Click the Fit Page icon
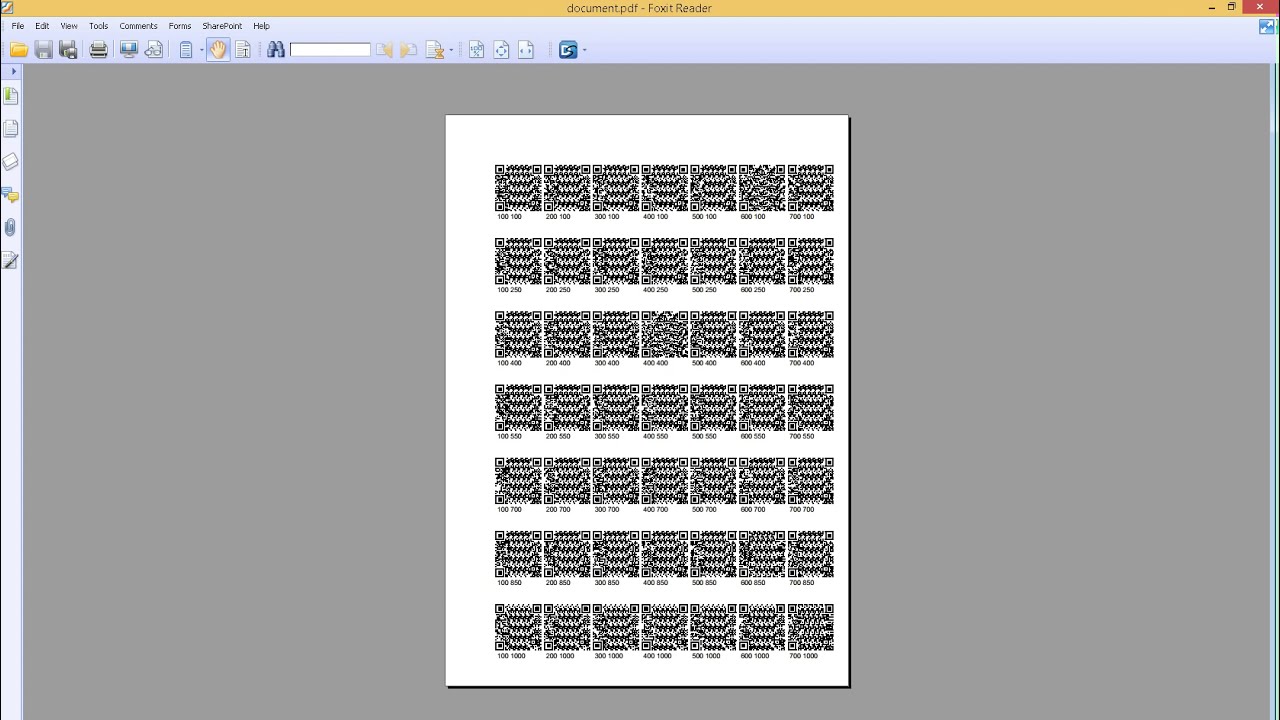This screenshot has height=720, width=1280. pyautogui.click(x=501, y=50)
